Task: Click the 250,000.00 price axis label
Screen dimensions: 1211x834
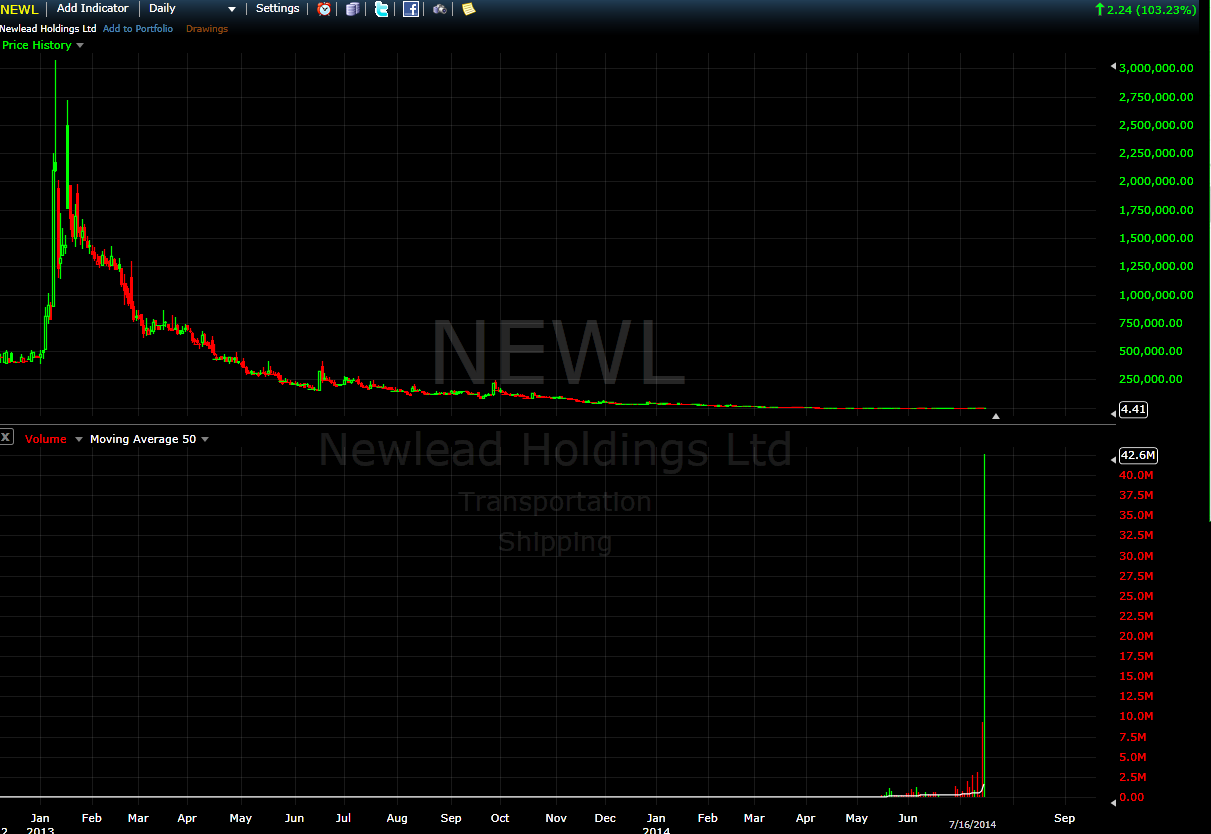Action: click(x=1153, y=379)
